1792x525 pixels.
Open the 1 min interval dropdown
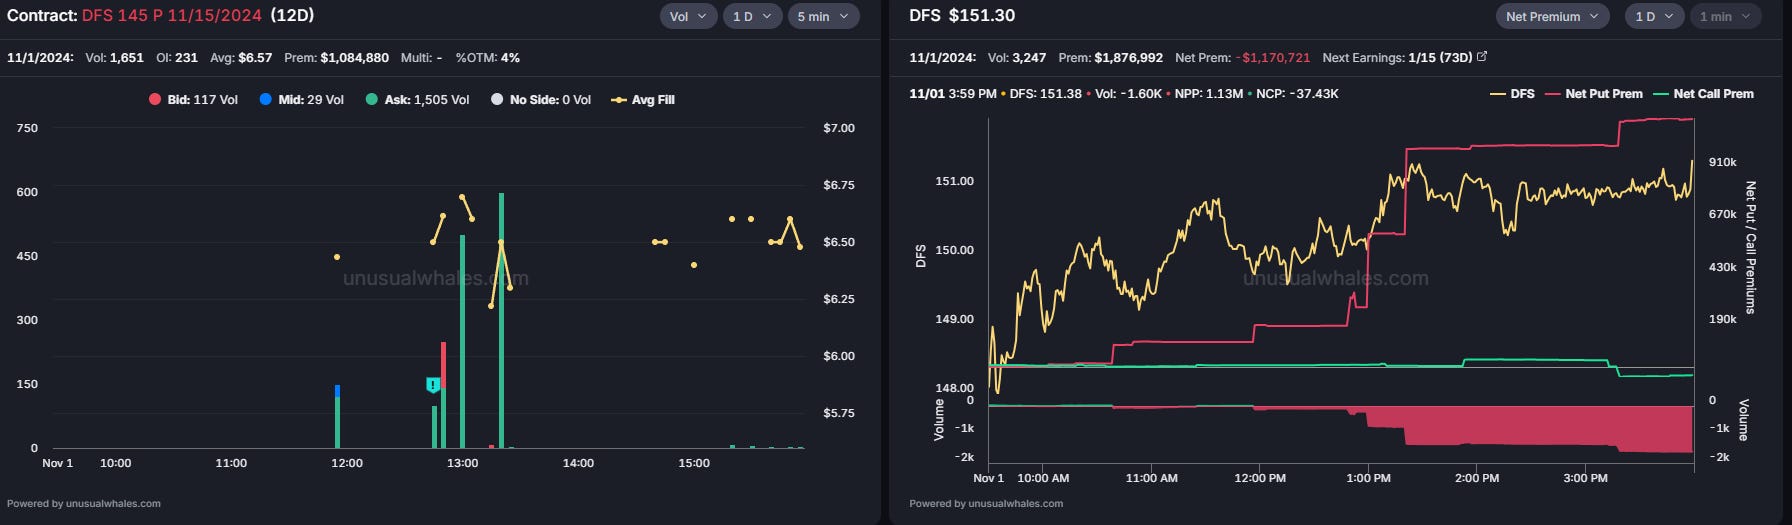pos(1725,16)
